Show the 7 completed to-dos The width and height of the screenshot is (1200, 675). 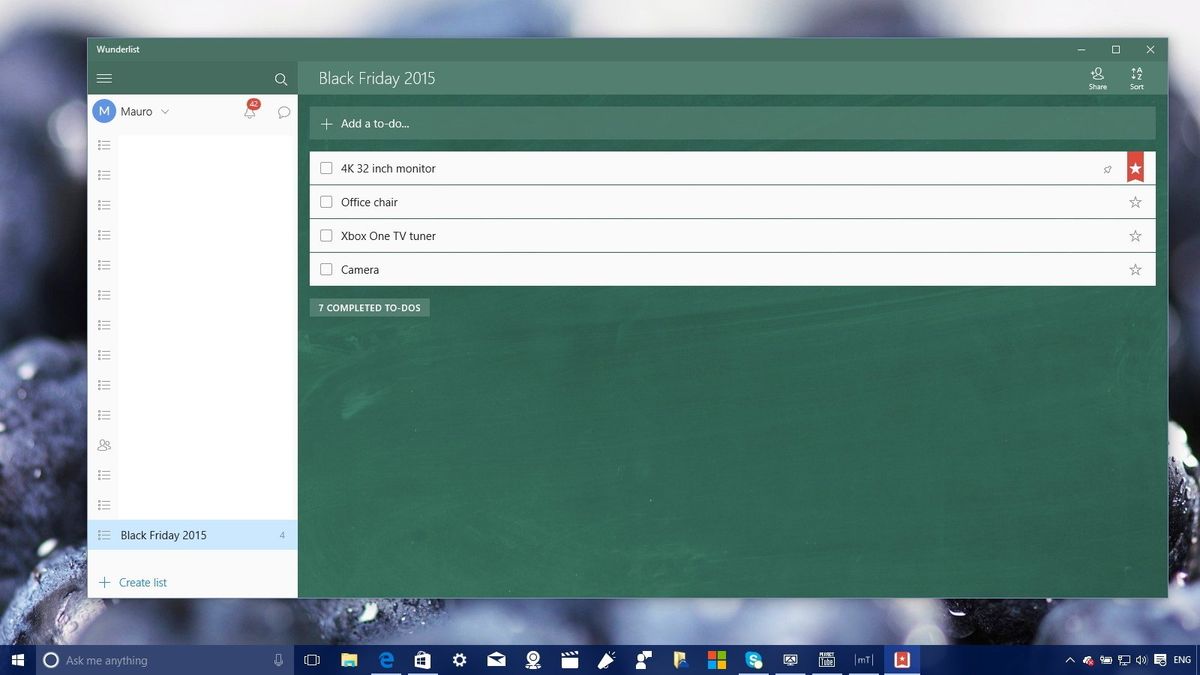click(x=369, y=307)
